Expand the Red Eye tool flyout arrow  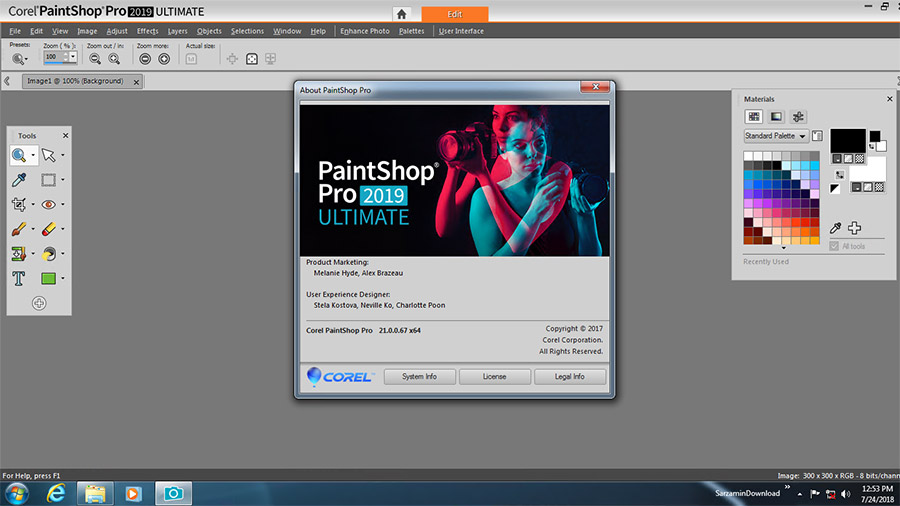tap(63, 204)
